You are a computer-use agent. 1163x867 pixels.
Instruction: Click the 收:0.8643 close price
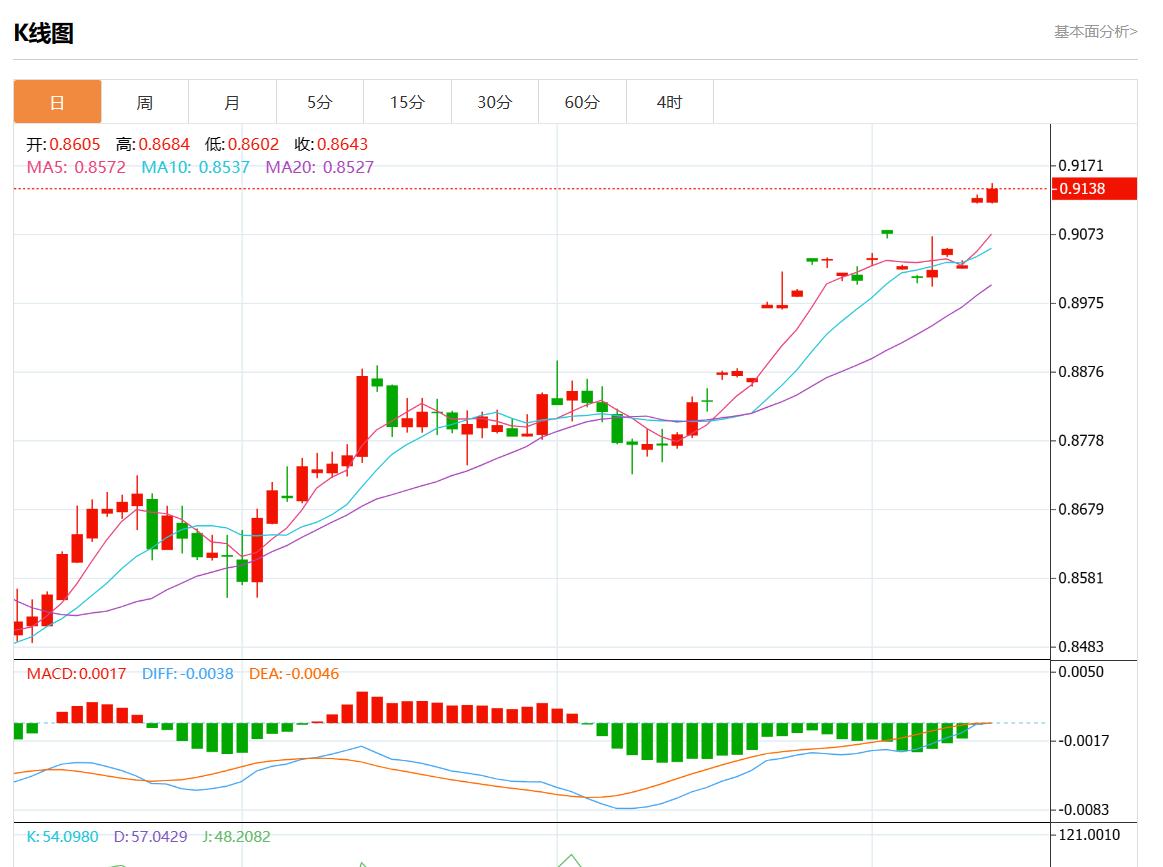(x=331, y=144)
